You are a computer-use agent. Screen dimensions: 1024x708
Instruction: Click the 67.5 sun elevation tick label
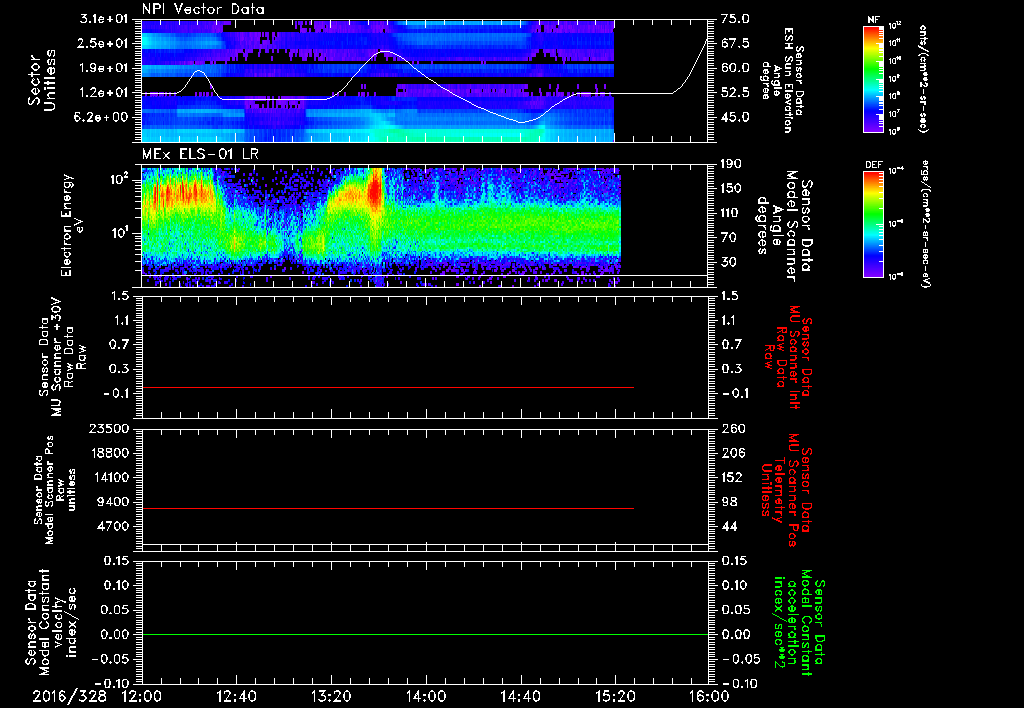coord(735,43)
